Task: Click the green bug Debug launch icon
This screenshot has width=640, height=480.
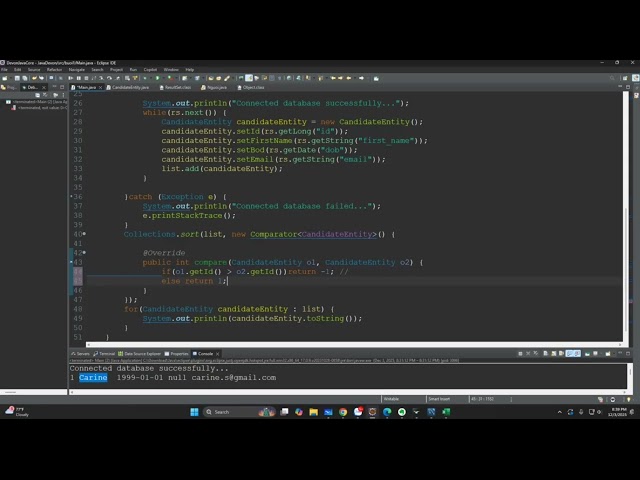Action: click(x=145, y=78)
